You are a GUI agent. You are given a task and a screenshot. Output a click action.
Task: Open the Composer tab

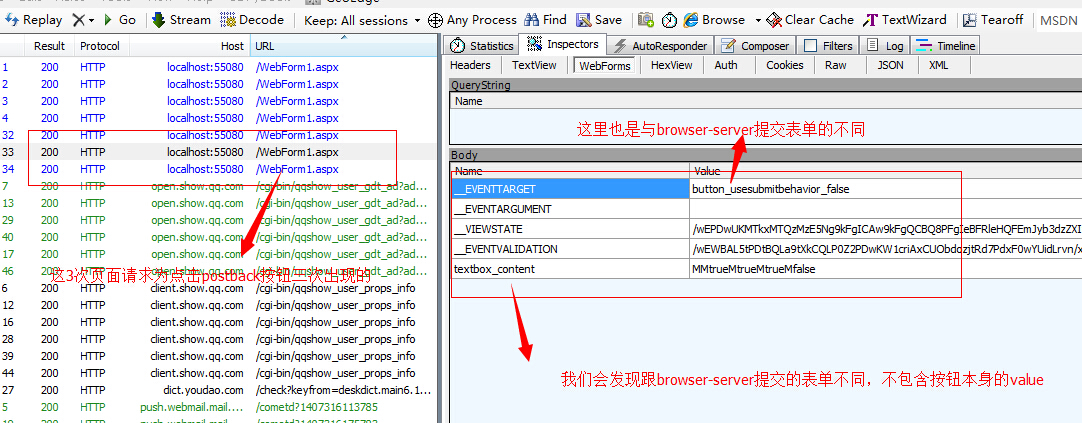(x=756, y=46)
